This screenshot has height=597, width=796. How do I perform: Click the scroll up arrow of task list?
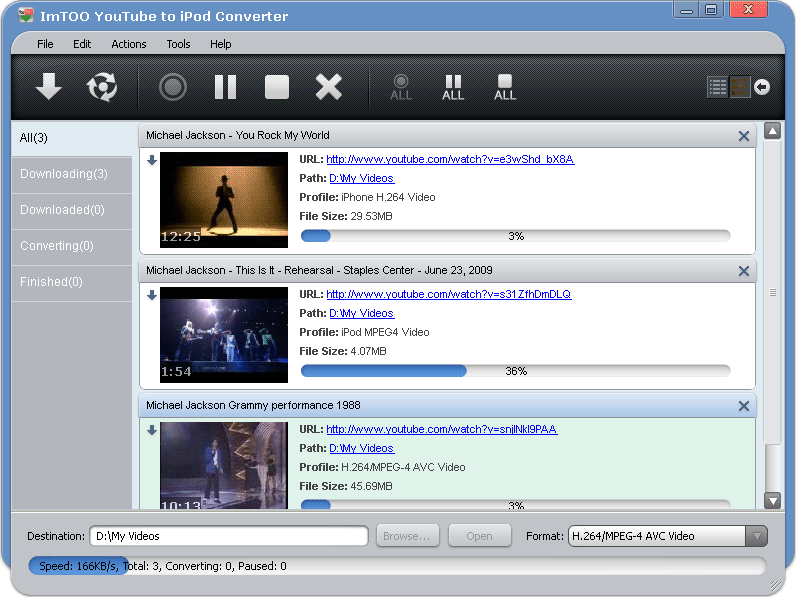[x=772, y=131]
